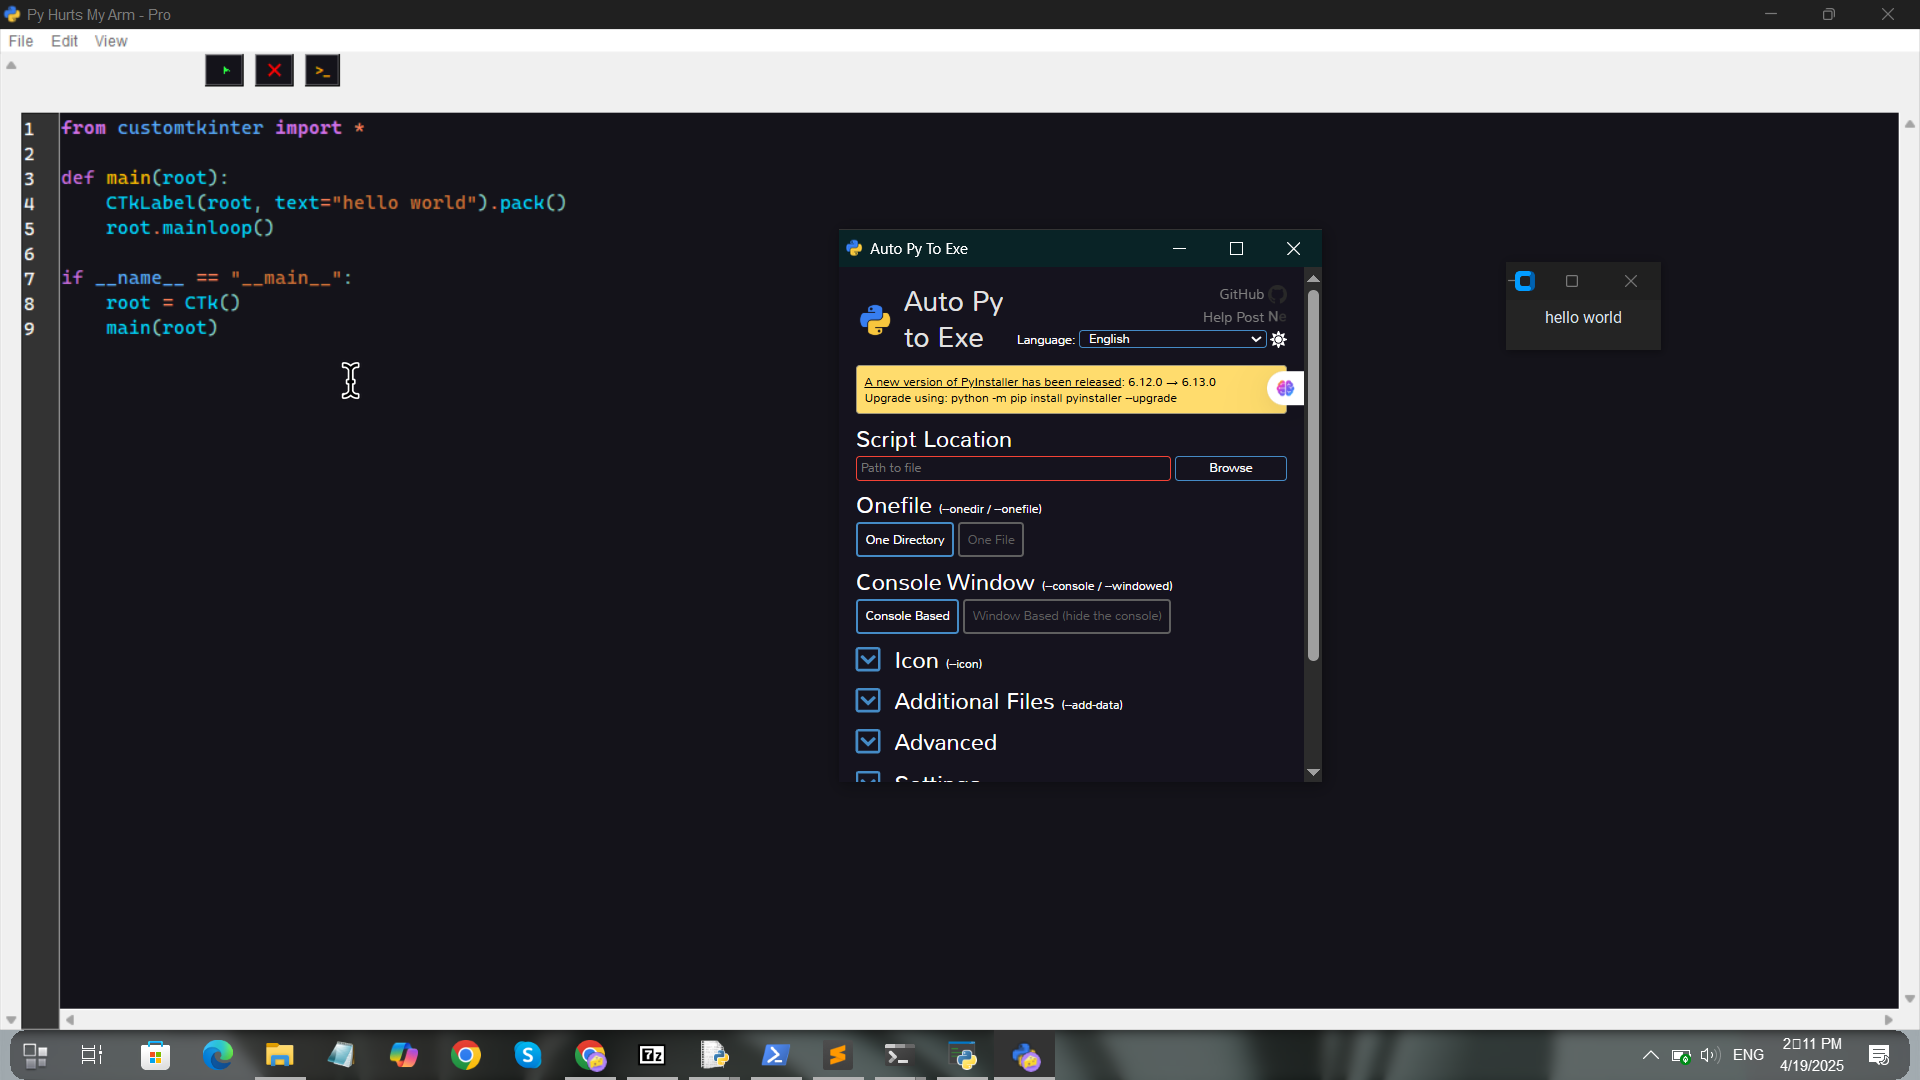Open the PyInstaller new version release link

[993, 382]
